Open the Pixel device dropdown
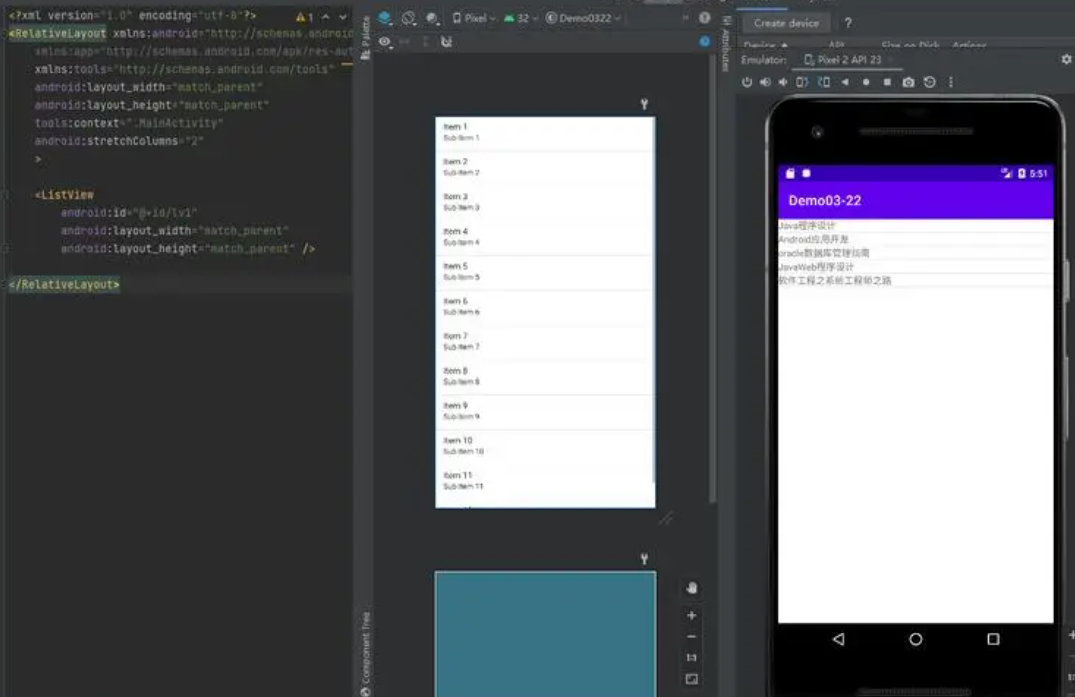The image size is (1075, 697). (x=474, y=18)
